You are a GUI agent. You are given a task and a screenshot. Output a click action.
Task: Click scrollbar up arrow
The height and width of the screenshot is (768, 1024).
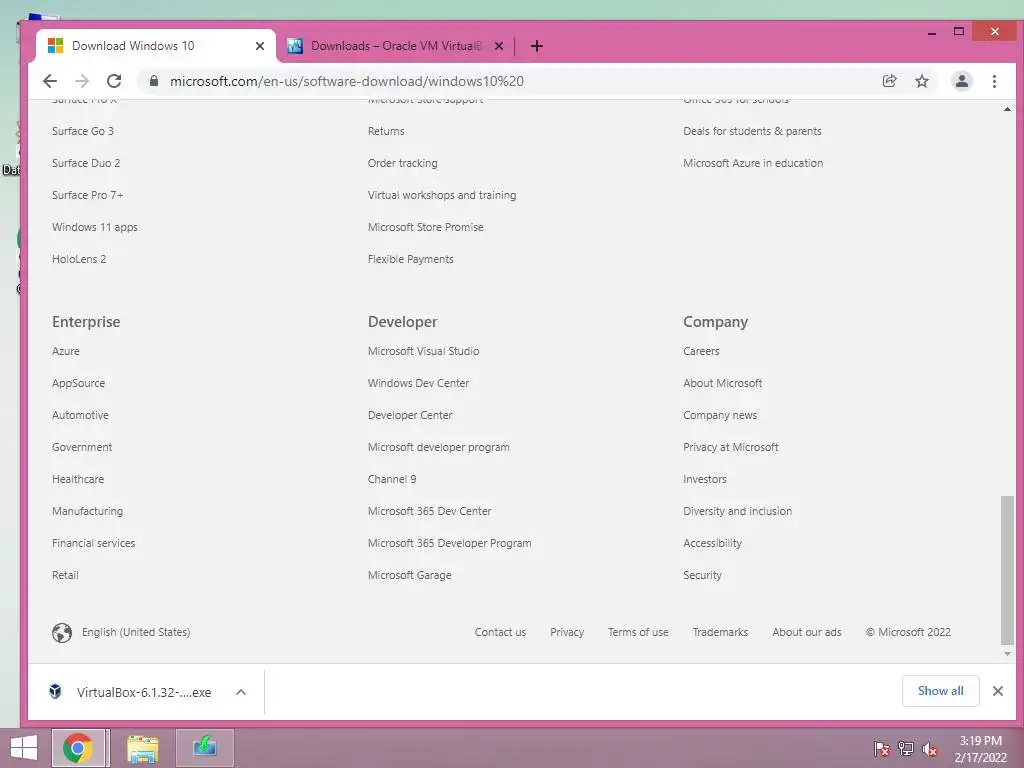(1007, 109)
